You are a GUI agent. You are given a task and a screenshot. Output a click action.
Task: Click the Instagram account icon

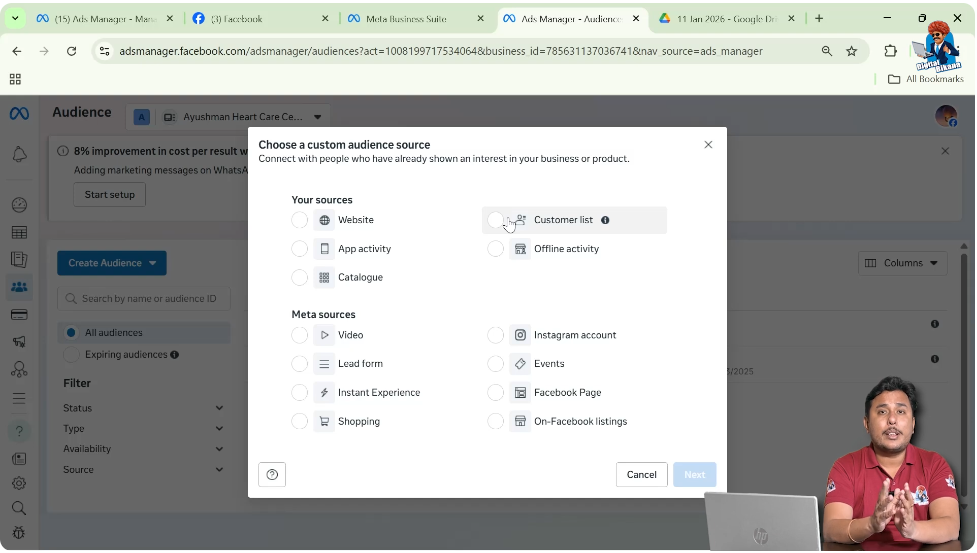[520, 335]
